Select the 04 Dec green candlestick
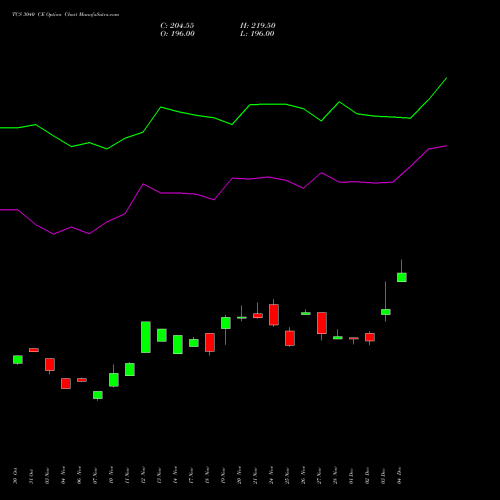Viewport: 500px width, 500px height. tap(402, 277)
